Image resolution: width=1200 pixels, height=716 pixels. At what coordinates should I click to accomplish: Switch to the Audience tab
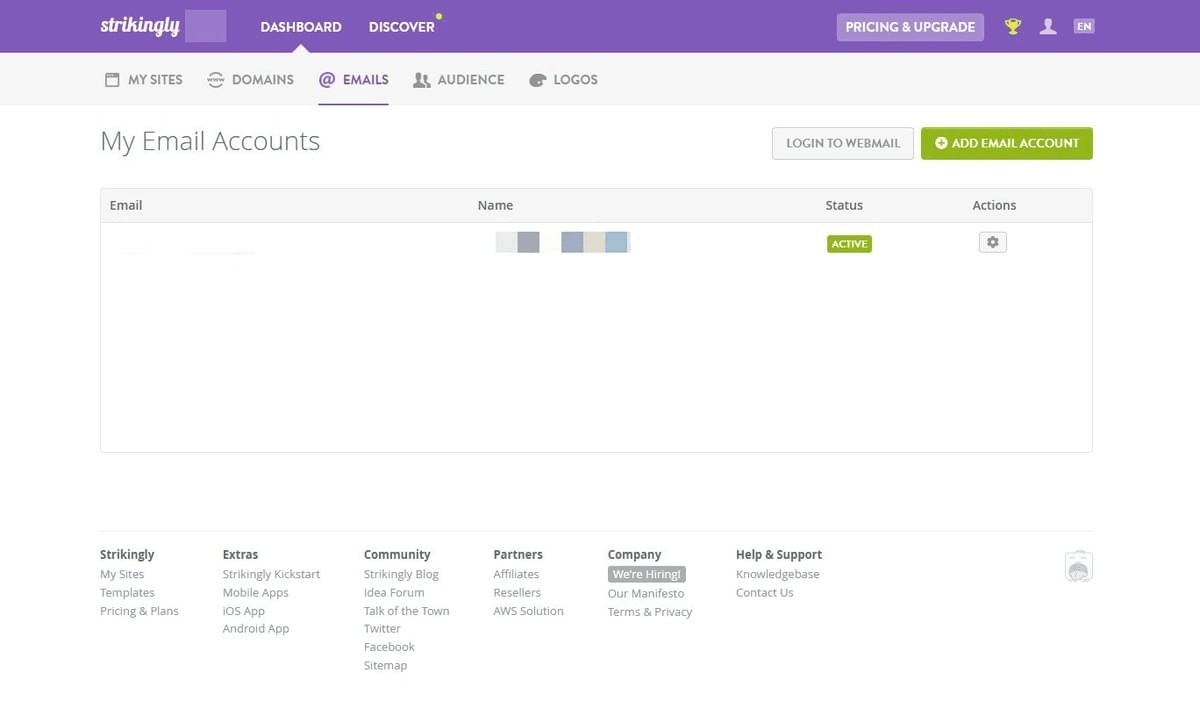[x=471, y=80]
